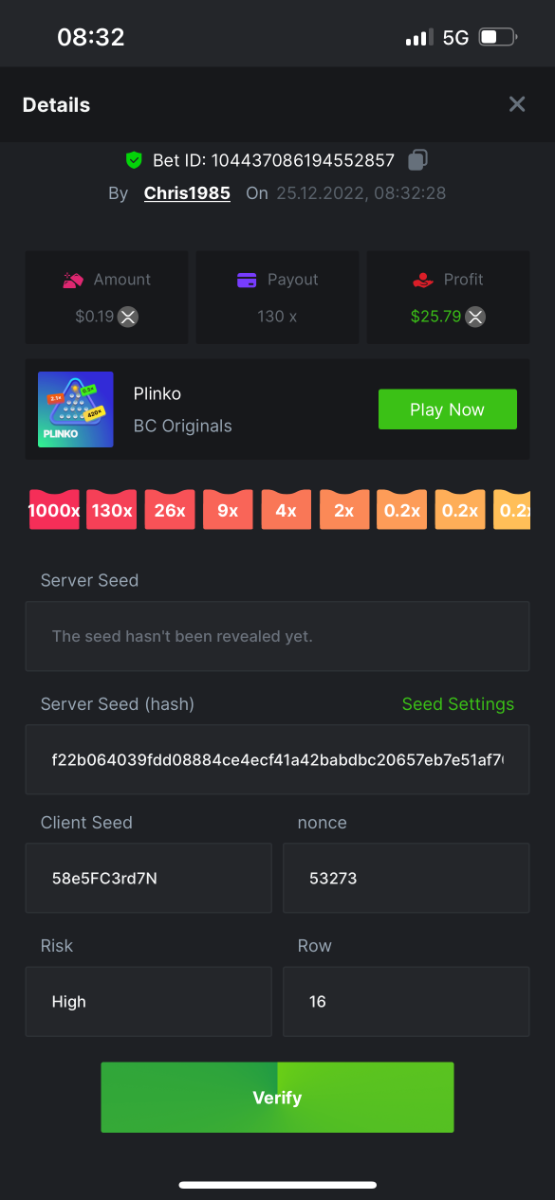This screenshot has height=1200, width=555.
Task: Tap the Amount bet icon
Action: tap(73, 280)
